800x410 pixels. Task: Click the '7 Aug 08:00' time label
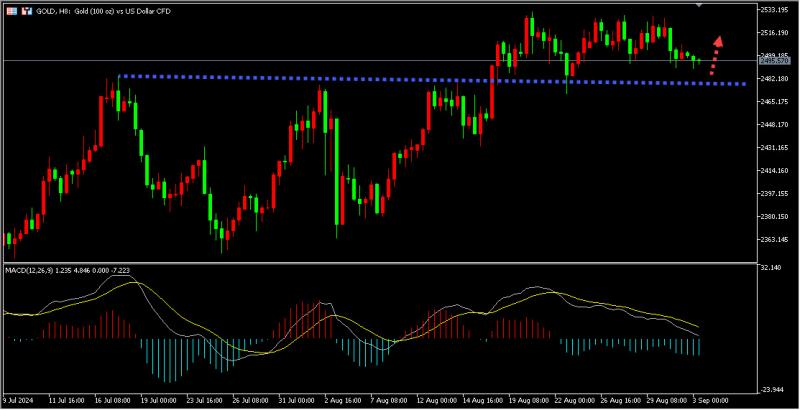387,400
